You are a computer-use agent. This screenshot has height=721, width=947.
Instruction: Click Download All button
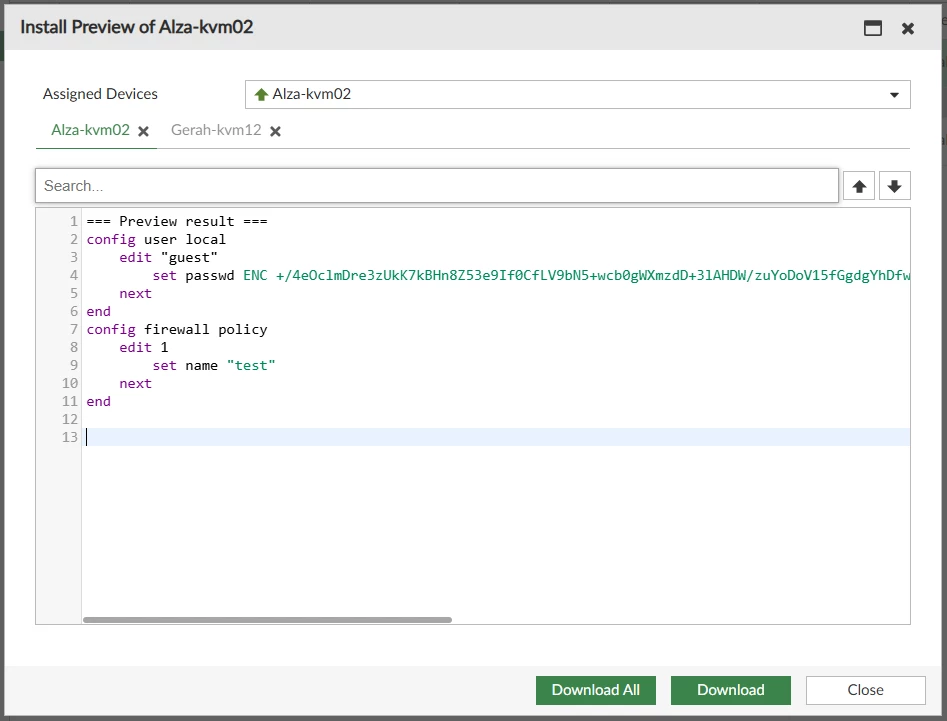coord(595,690)
